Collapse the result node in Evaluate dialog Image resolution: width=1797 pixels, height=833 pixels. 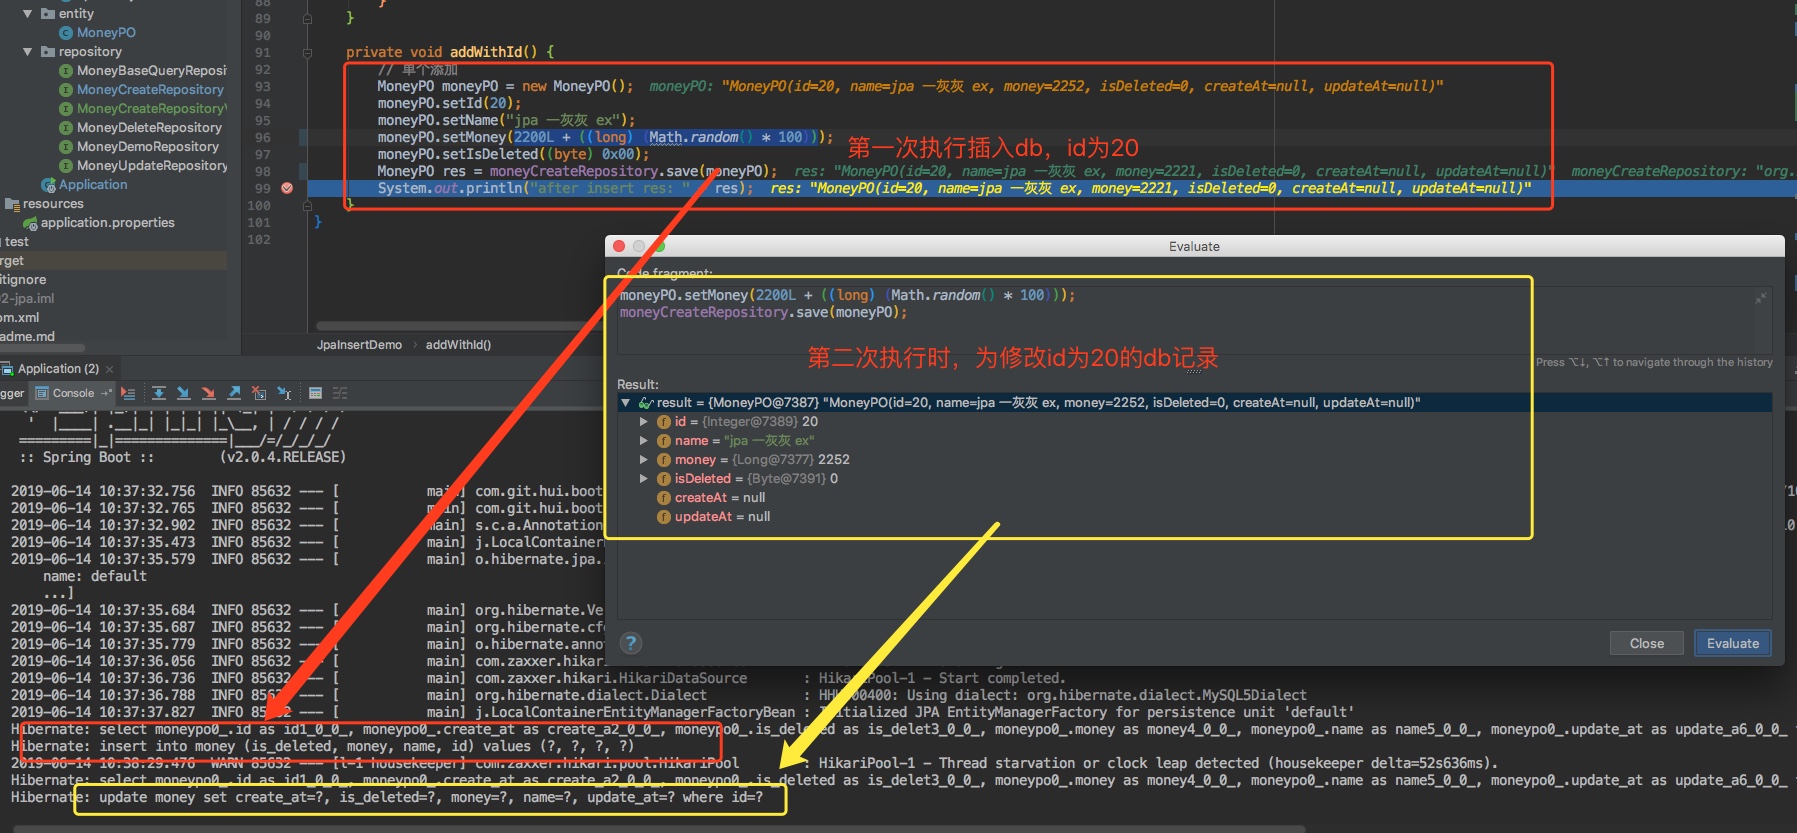[626, 403]
